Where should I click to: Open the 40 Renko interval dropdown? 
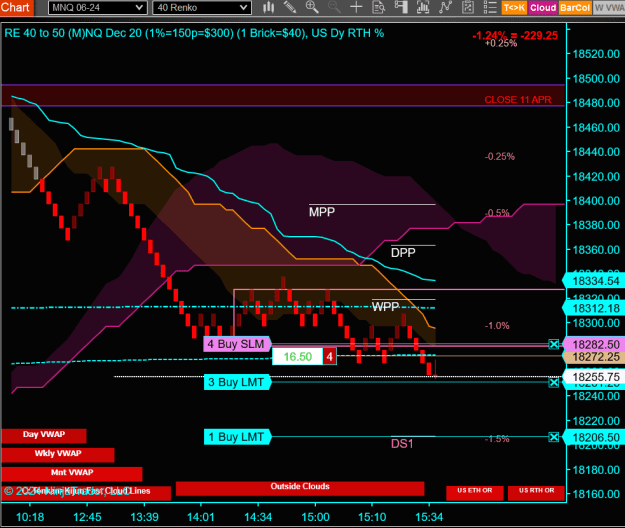click(202, 8)
